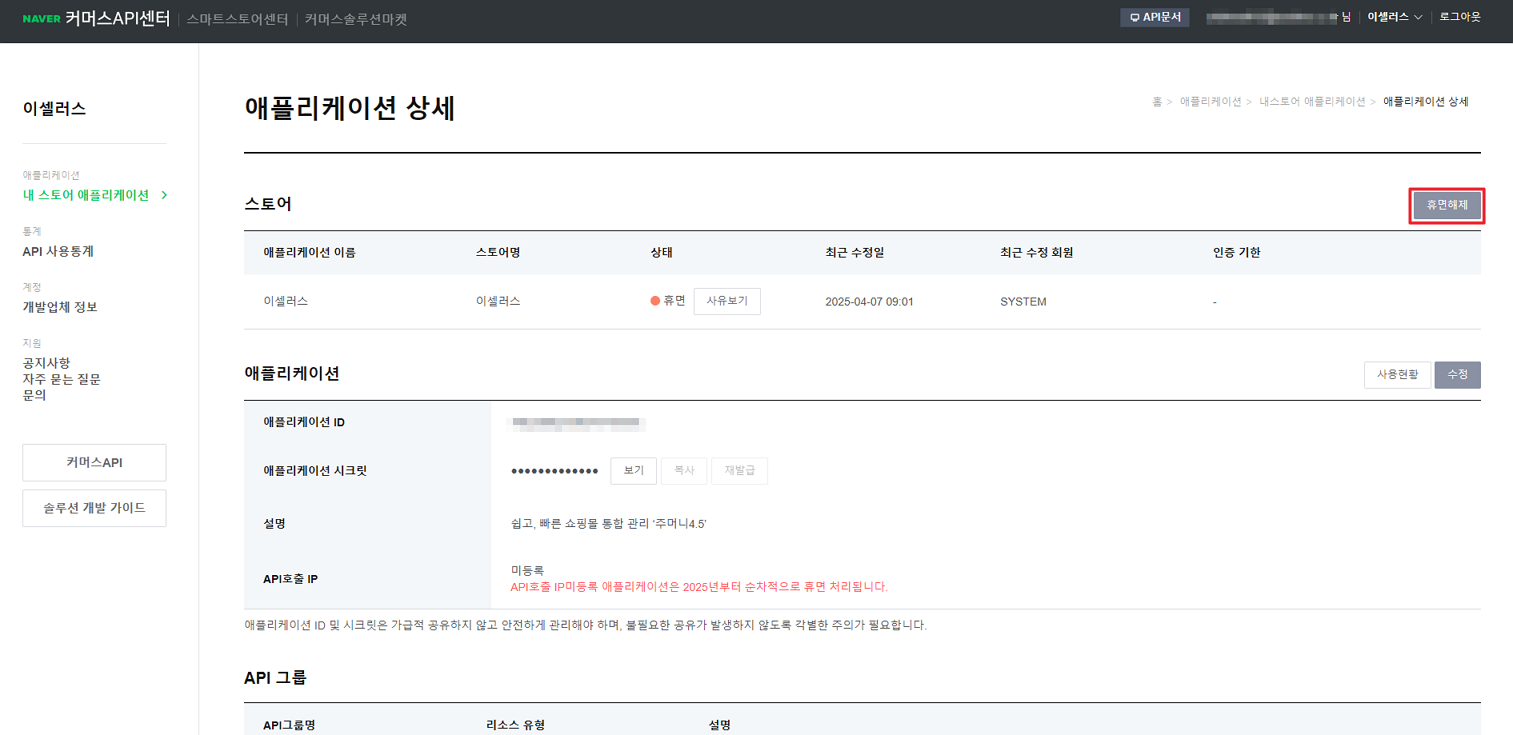This screenshot has width=1513, height=735.
Task: Open the 사용현황 button
Action: (x=1397, y=374)
